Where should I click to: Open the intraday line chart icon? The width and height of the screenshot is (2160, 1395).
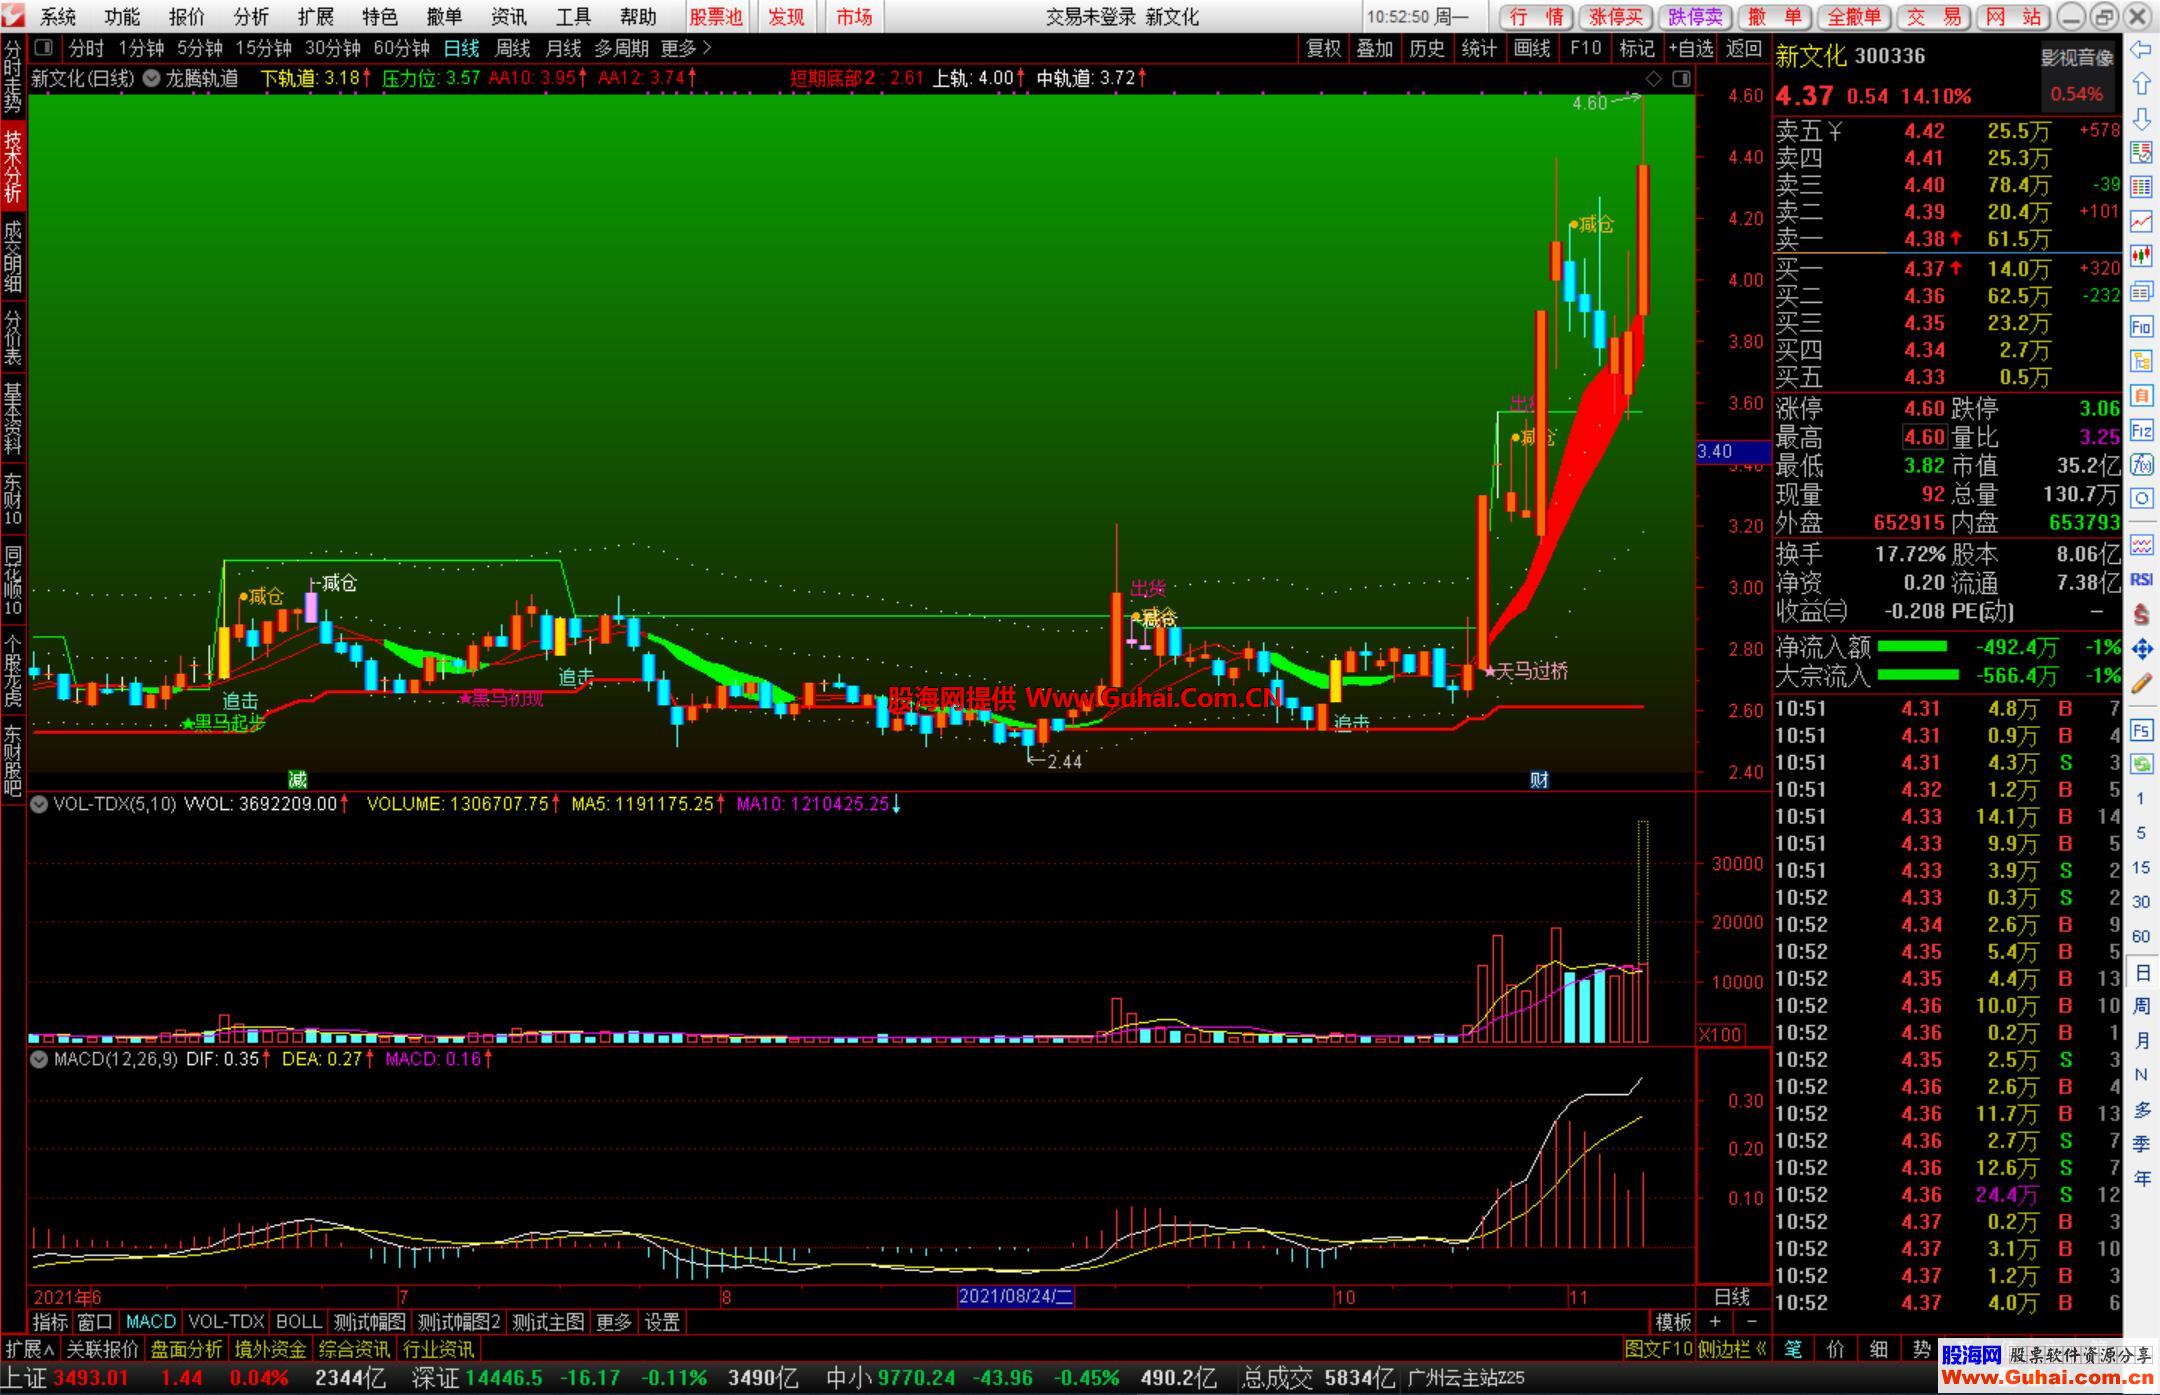[x=2141, y=221]
